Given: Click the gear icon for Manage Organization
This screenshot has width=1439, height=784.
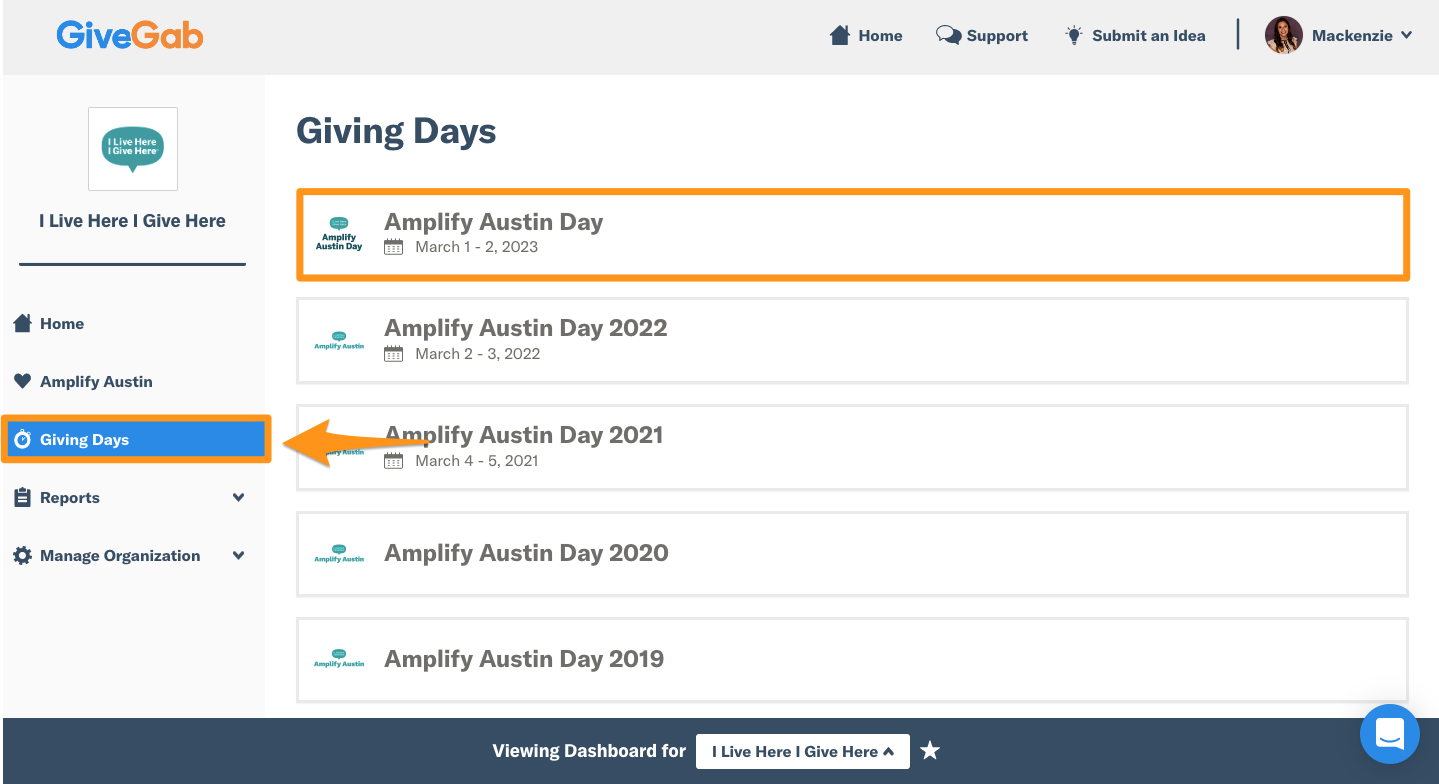Looking at the screenshot, I should [22, 555].
